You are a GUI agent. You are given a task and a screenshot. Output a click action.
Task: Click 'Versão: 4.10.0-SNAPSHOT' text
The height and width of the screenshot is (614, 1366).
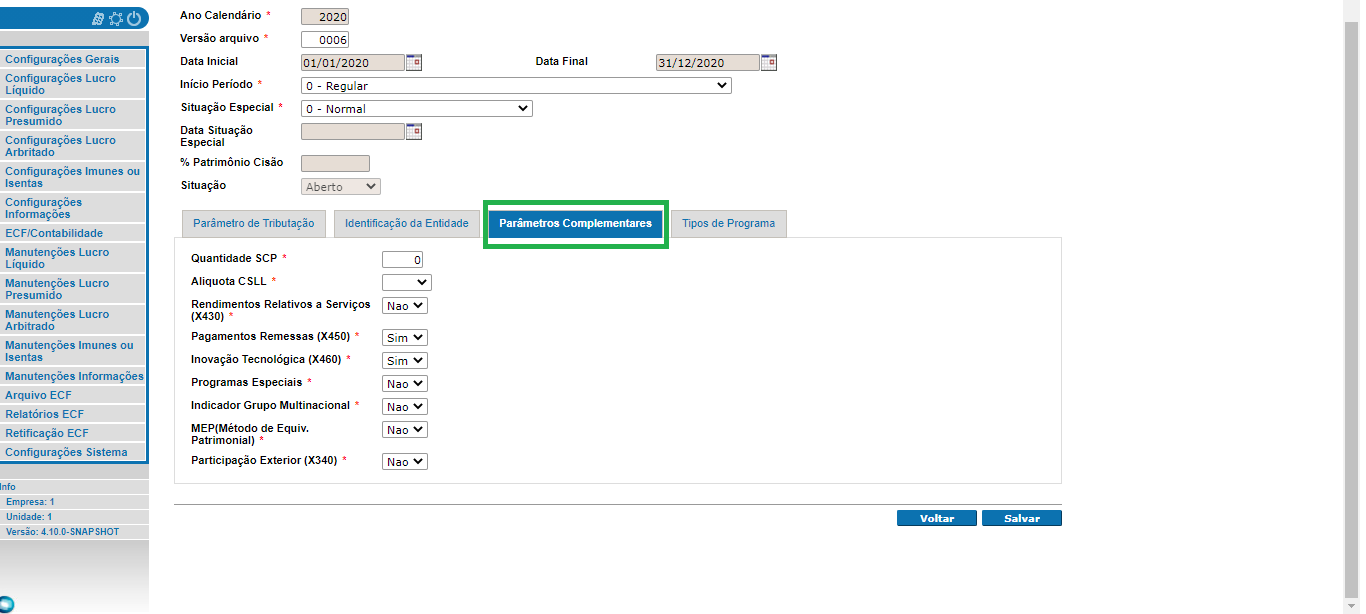[x=62, y=532]
